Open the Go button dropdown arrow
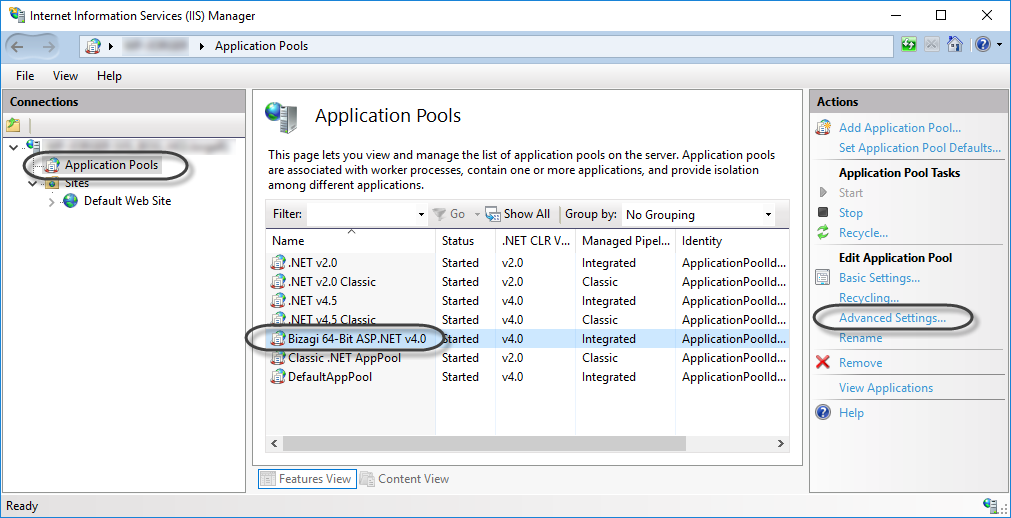The height and width of the screenshot is (518, 1011). click(477, 214)
